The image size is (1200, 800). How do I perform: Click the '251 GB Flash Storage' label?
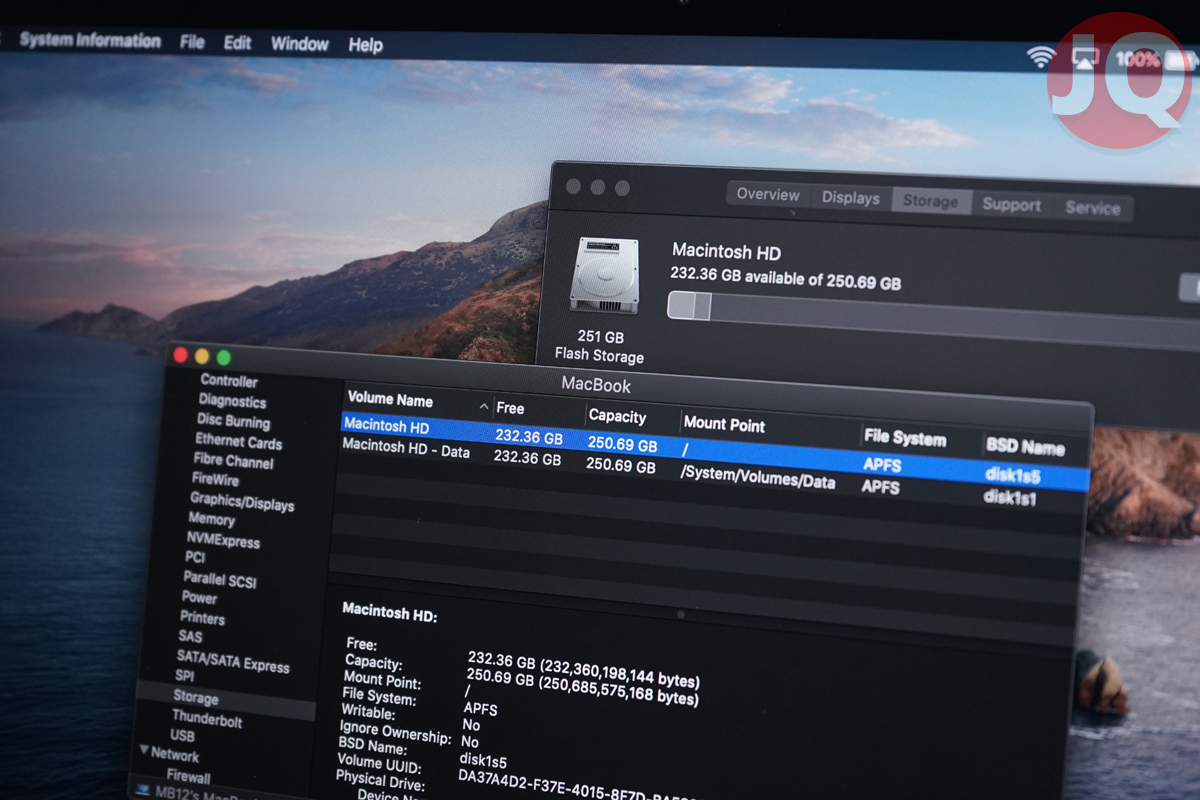(x=601, y=346)
